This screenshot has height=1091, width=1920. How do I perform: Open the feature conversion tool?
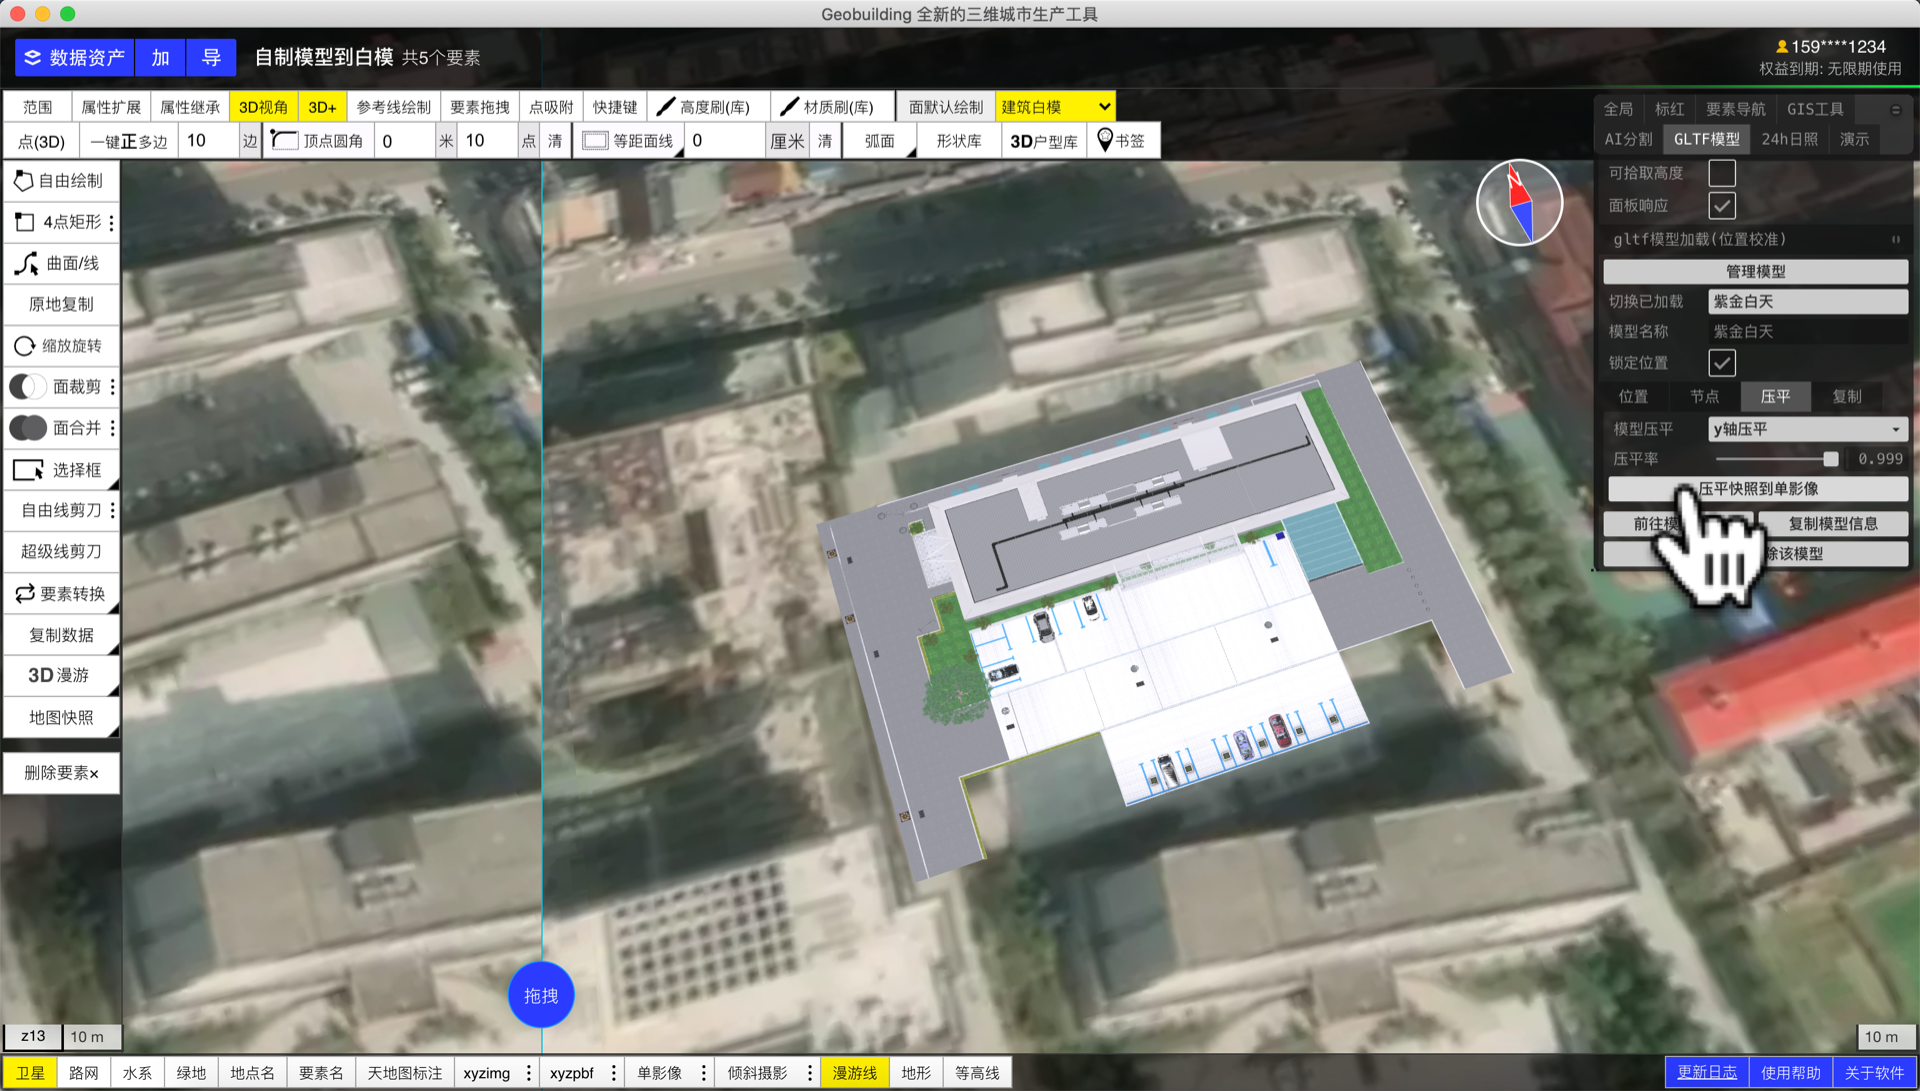tap(61, 594)
